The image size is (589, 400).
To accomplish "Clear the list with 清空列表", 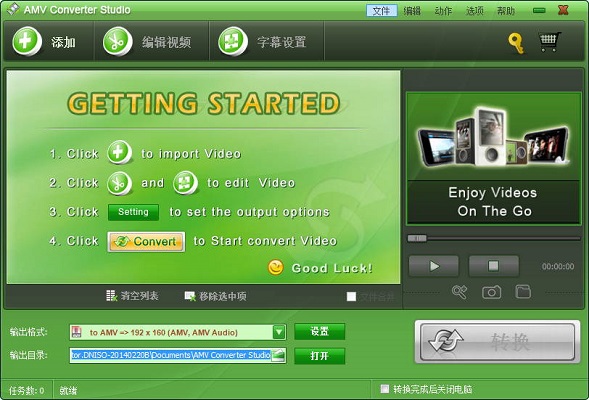I will point(132,296).
